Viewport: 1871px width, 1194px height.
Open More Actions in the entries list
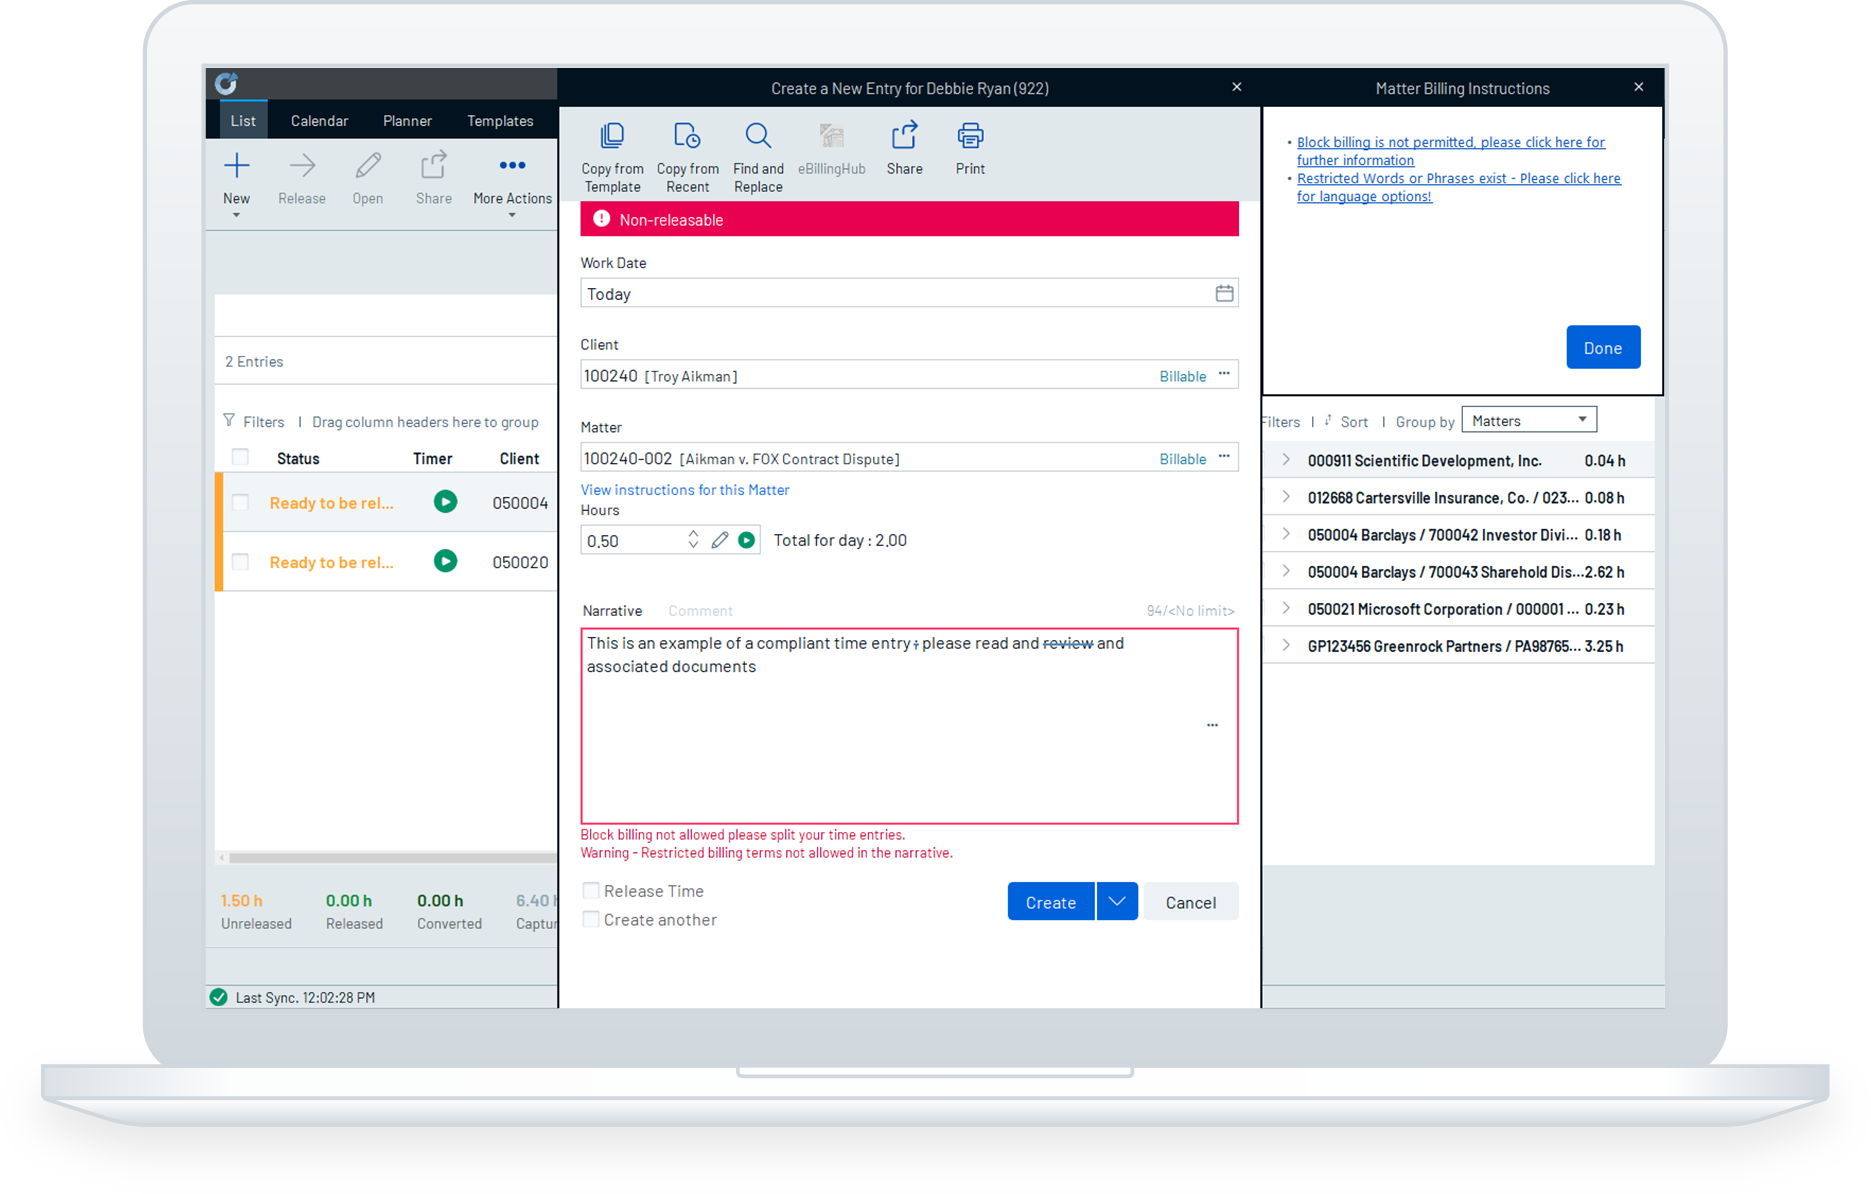pos(512,178)
